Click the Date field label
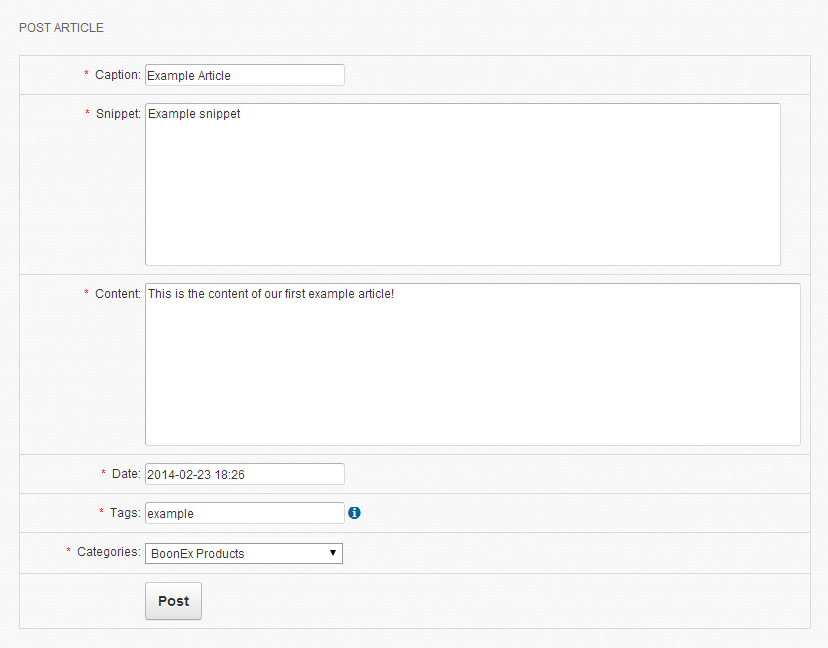Screen dimensions: 828x648 (x=126, y=473)
